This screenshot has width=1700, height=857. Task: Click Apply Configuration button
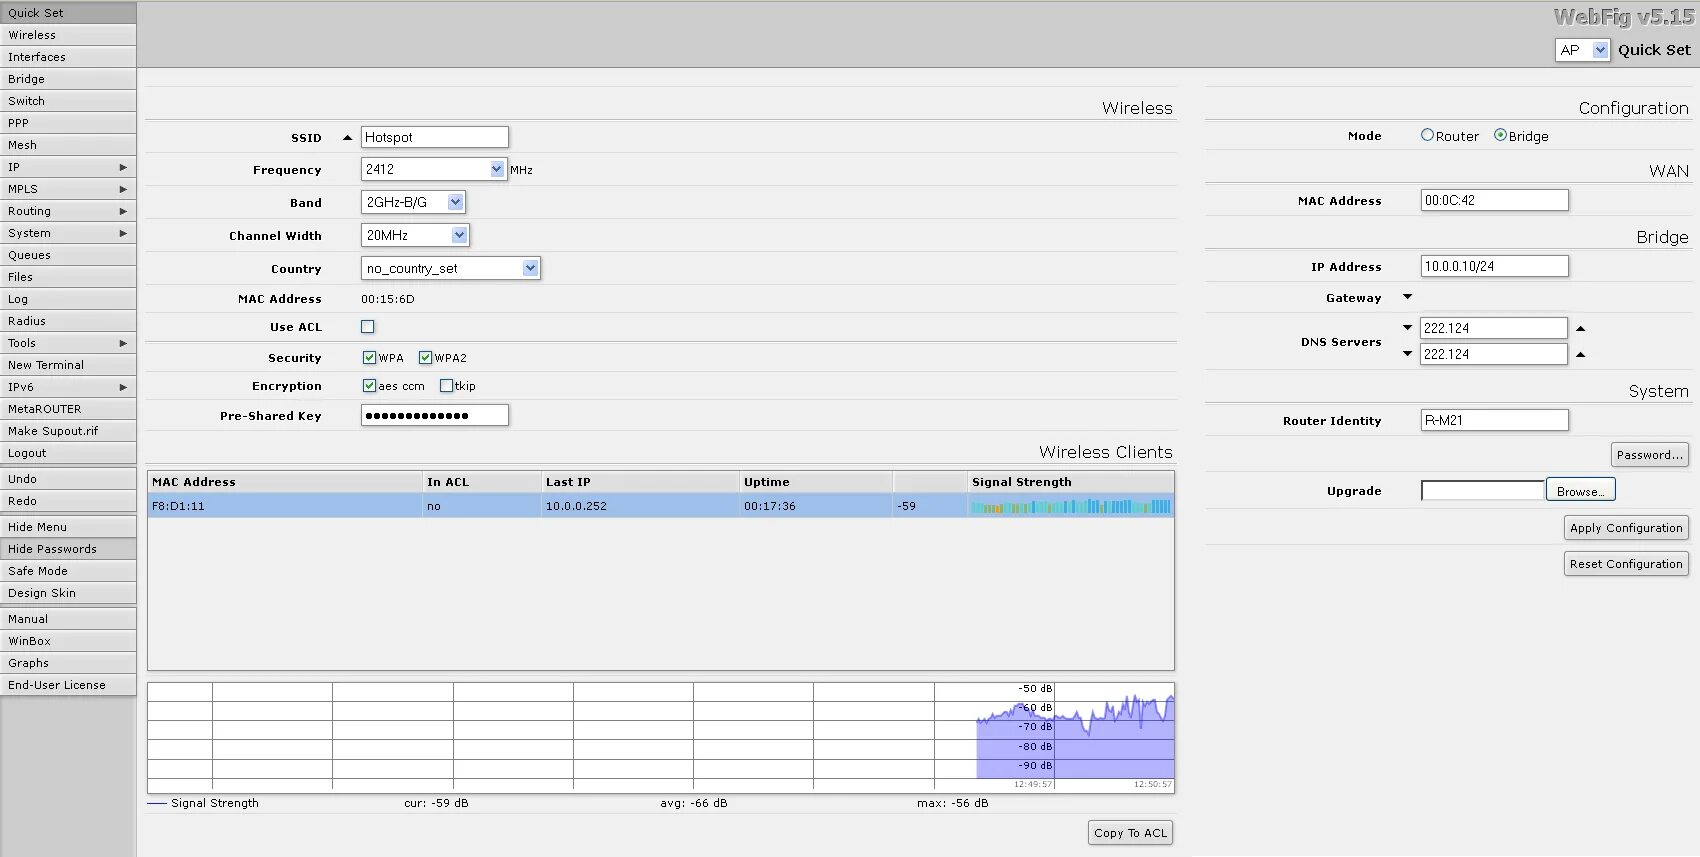(x=1626, y=528)
